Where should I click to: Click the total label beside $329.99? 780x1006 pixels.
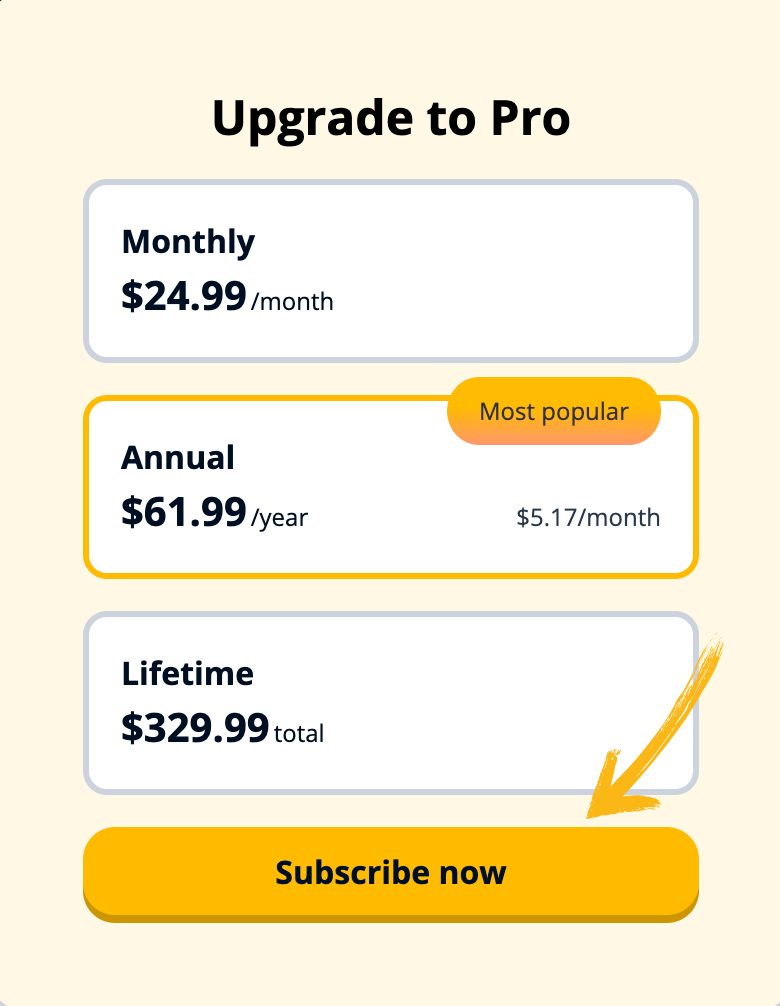(x=300, y=733)
